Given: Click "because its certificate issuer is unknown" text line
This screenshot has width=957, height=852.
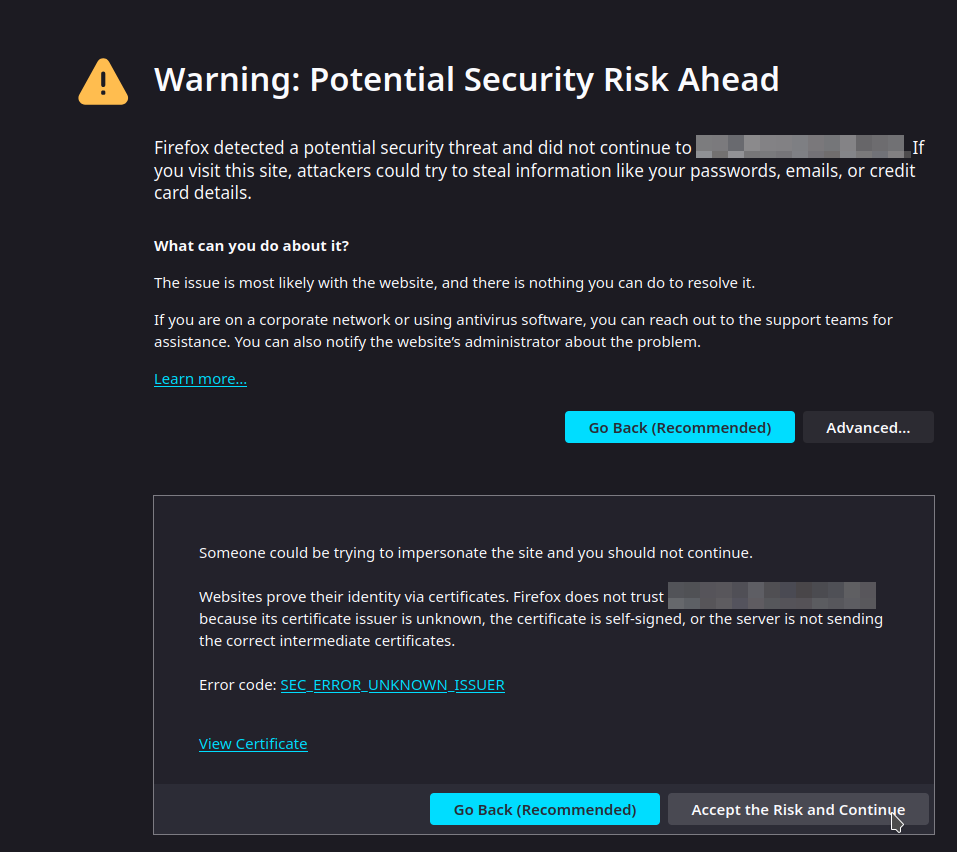Looking at the screenshot, I should tap(540, 619).
